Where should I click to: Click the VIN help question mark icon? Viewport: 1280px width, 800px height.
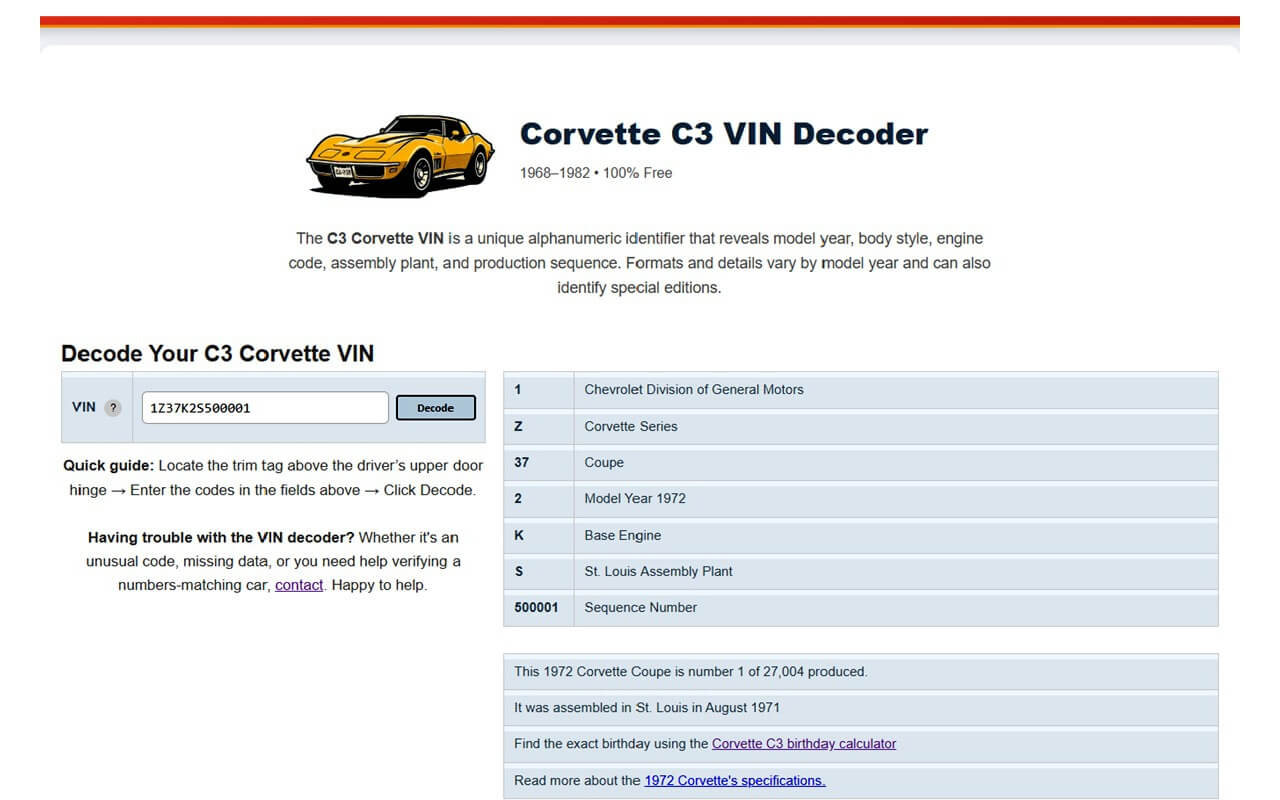coord(113,408)
